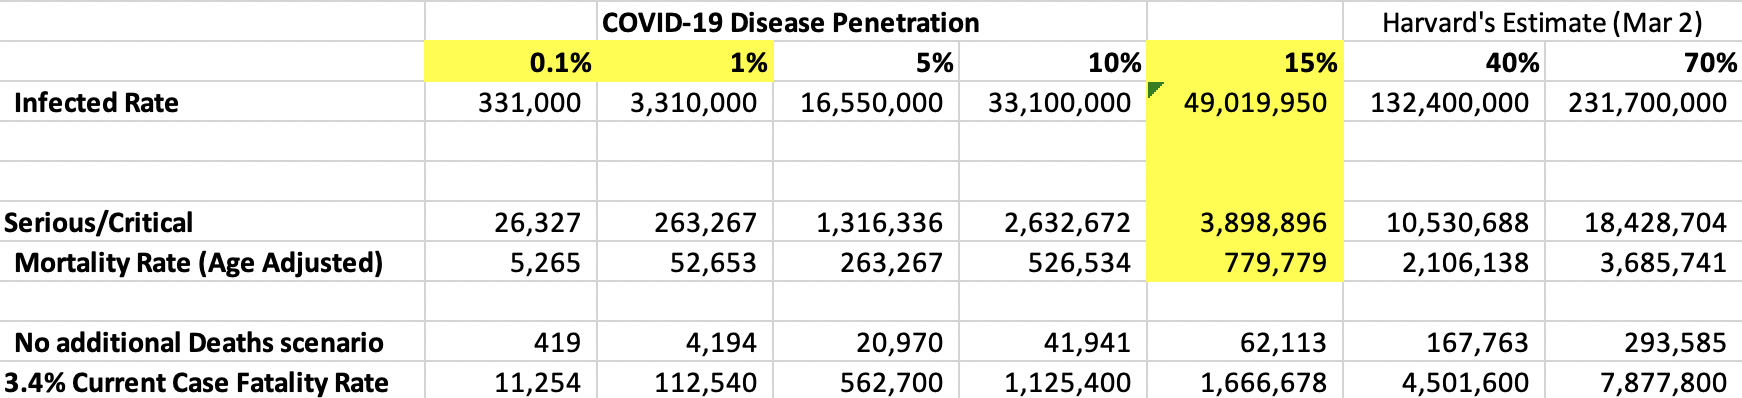Select the 0.1% penetration column header
The image size is (1742, 398).
click(511, 62)
